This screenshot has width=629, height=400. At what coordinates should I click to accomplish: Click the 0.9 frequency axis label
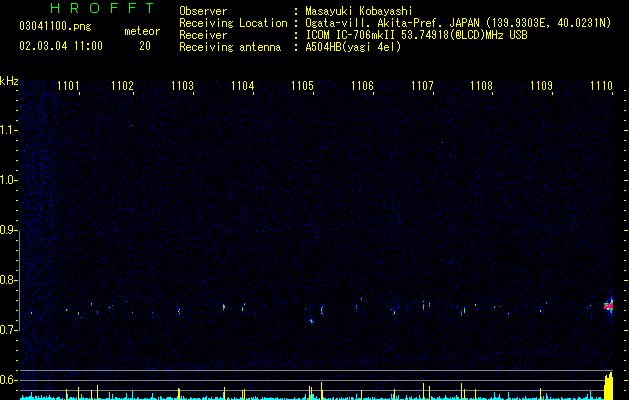(x=8, y=230)
